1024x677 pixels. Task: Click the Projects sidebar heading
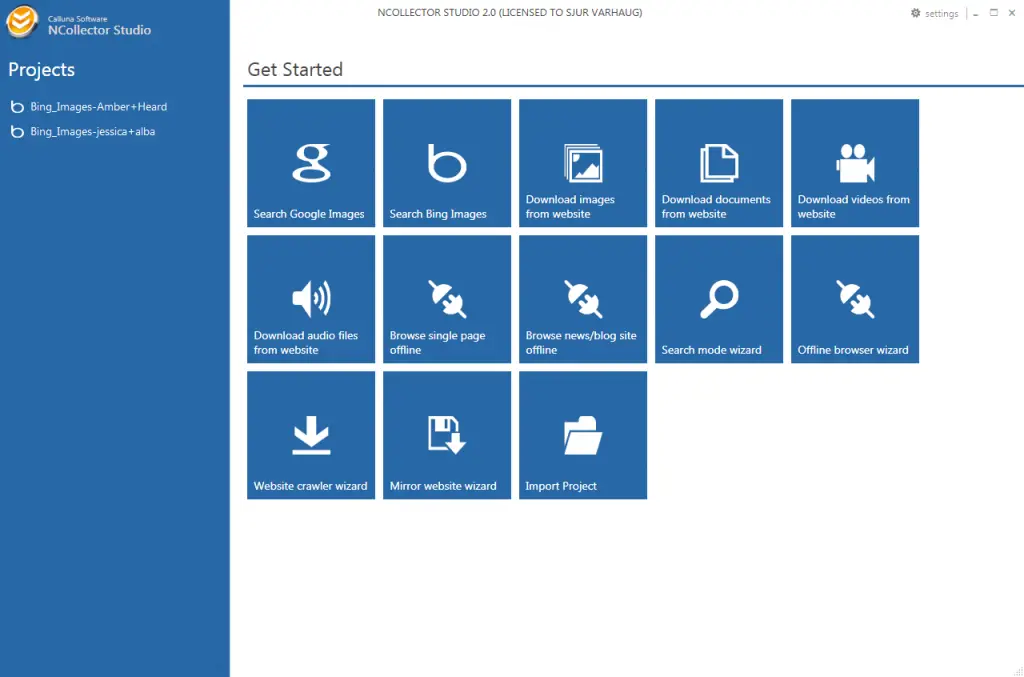(x=42, y=70)
